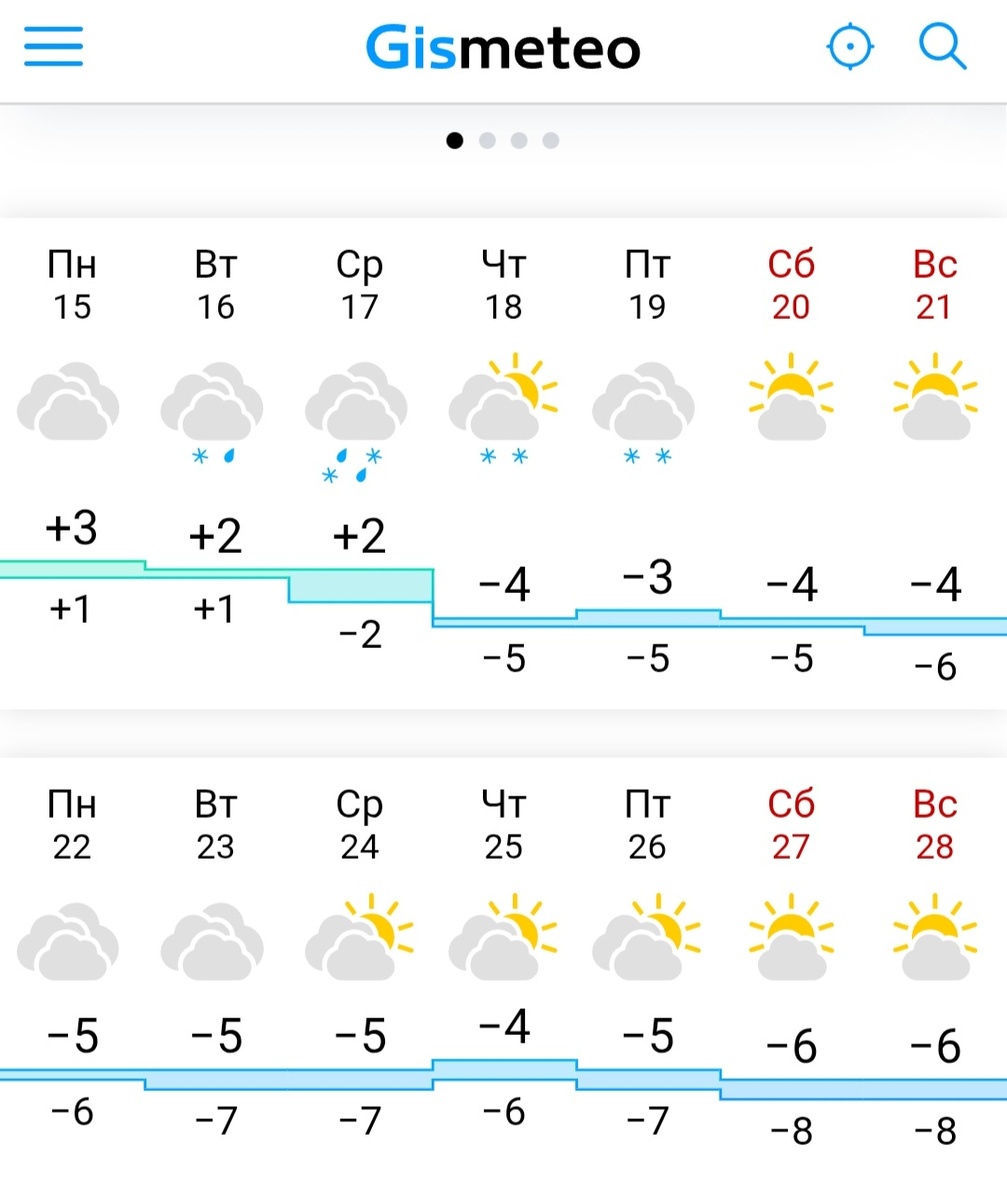Select the first carousel page dot
Screen dimensions: 1007x1200
(x=455, y=140)
